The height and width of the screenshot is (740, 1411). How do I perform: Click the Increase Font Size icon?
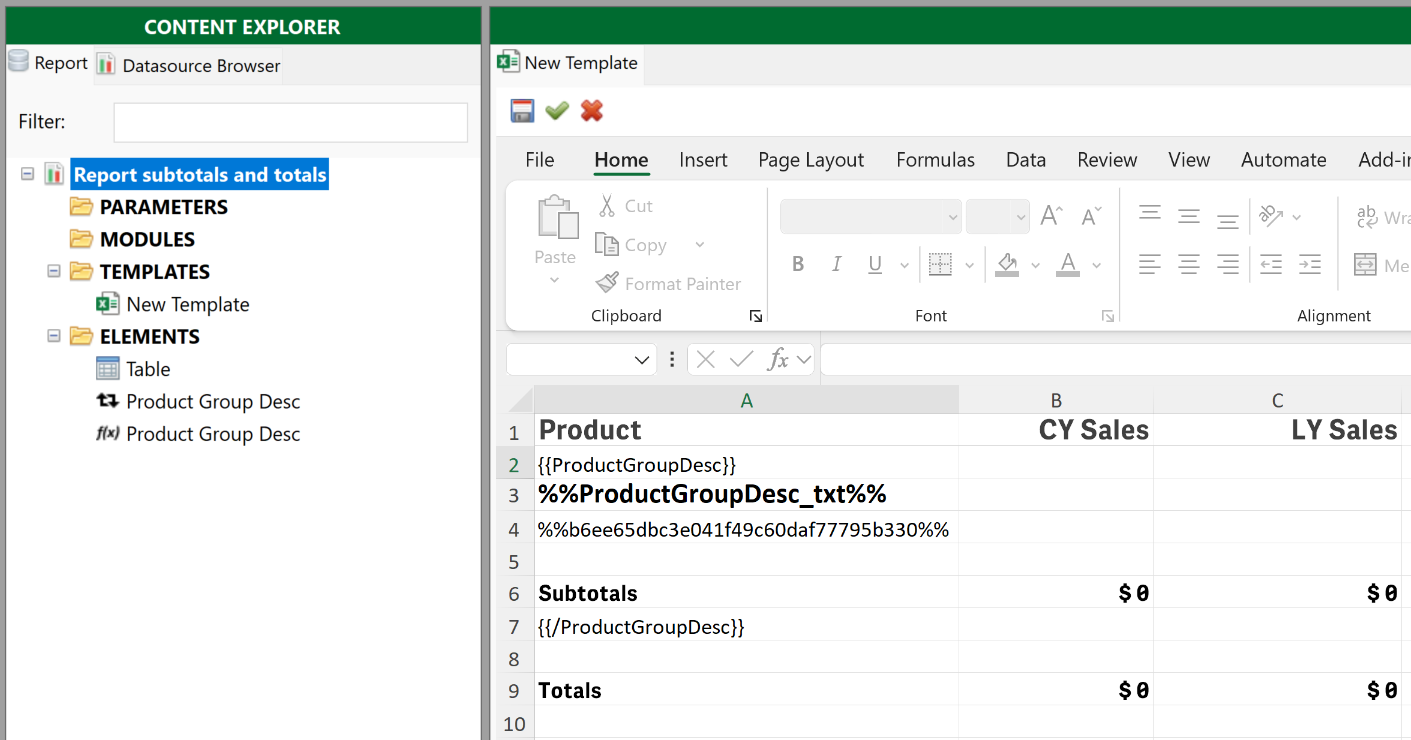(x=1050, y=216)
